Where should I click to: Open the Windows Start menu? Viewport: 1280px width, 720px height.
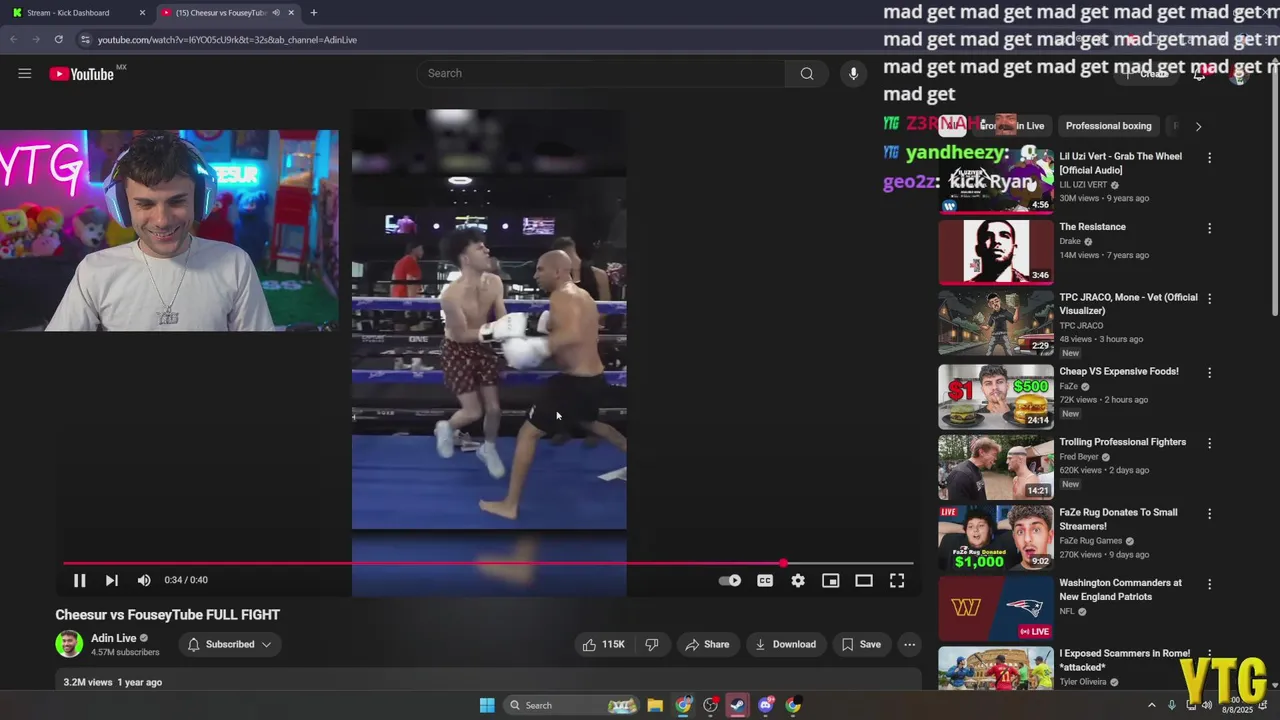point(487,705)
